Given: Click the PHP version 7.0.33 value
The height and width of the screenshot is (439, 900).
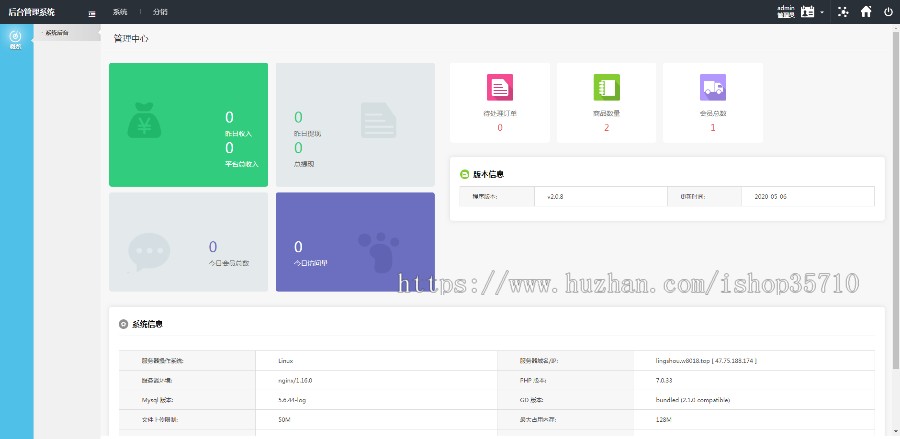Looking at the screenshot, I should pyautogui.click(x=664, y=380).
